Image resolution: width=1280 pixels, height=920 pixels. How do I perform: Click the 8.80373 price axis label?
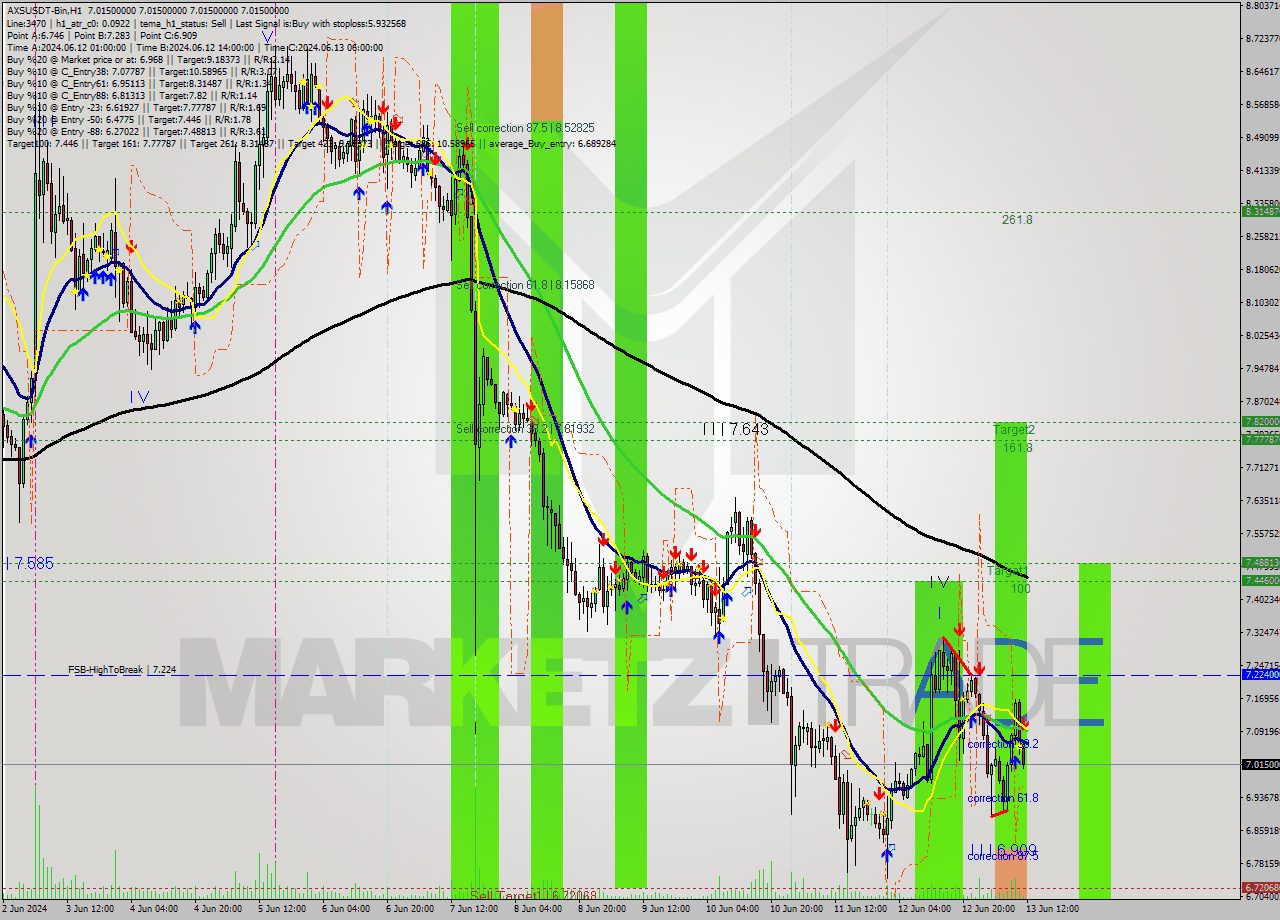pyautogui.click(x=1261, y=6)
